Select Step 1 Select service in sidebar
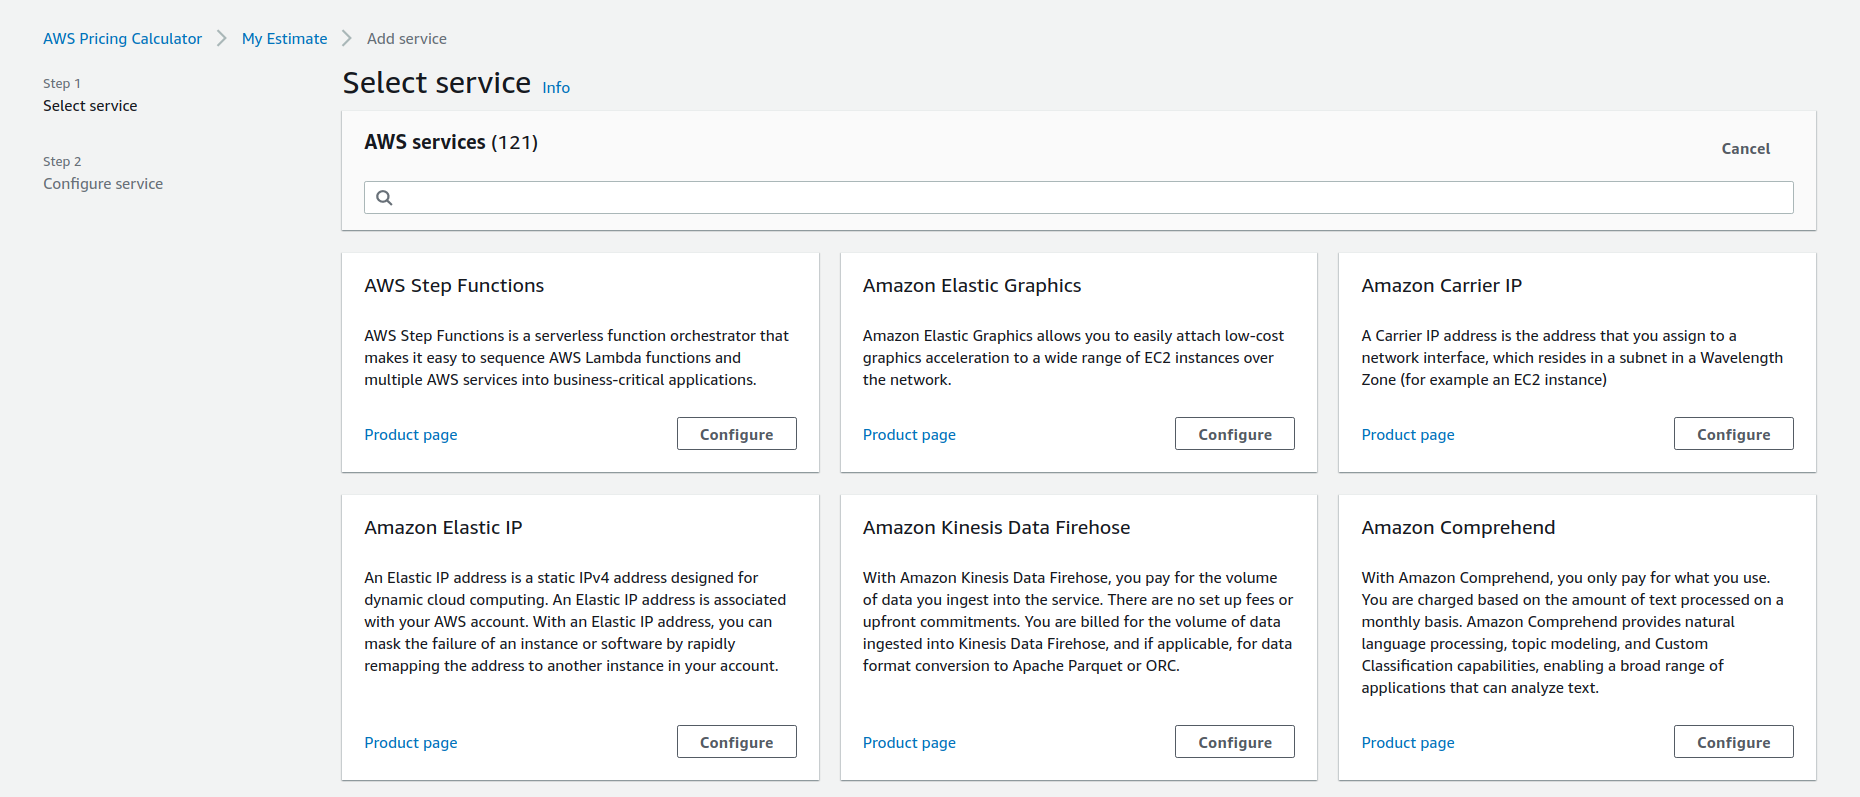This screenshot has height=797, width=1860. pos(90,105)
